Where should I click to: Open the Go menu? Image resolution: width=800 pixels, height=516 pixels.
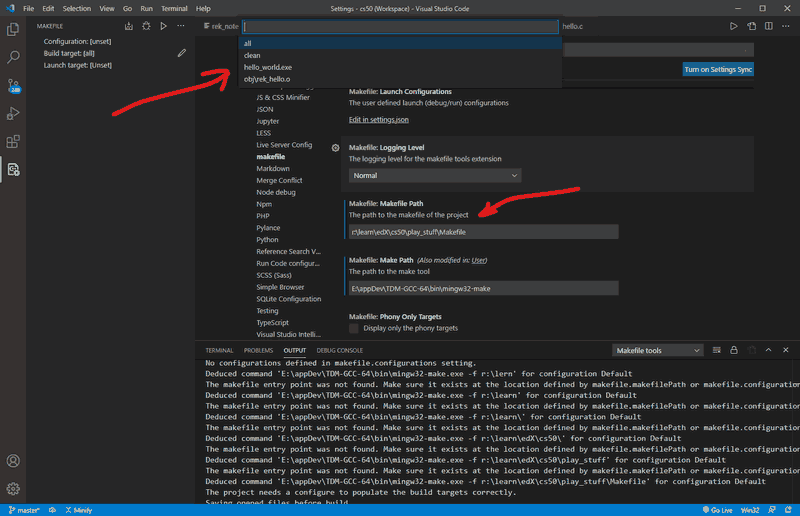point(128,9)
